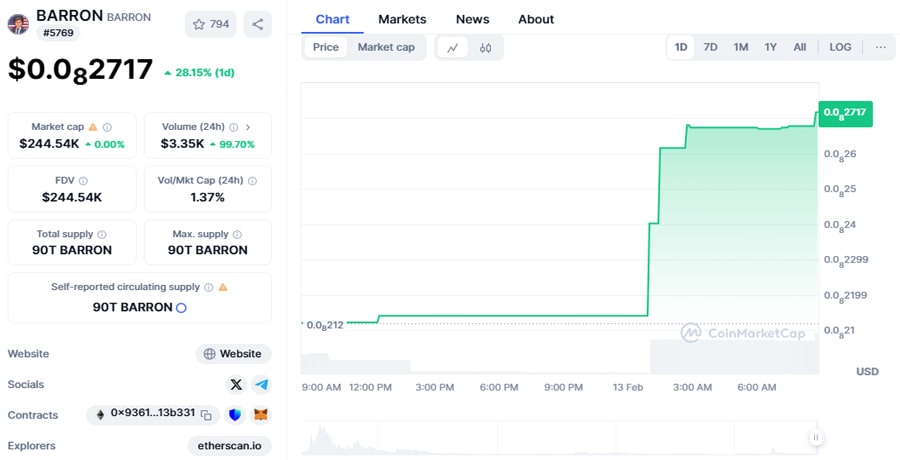Open the Market cap info tooltip icon
This screenshot has width=900, height=460.
(x=107, y=127)
